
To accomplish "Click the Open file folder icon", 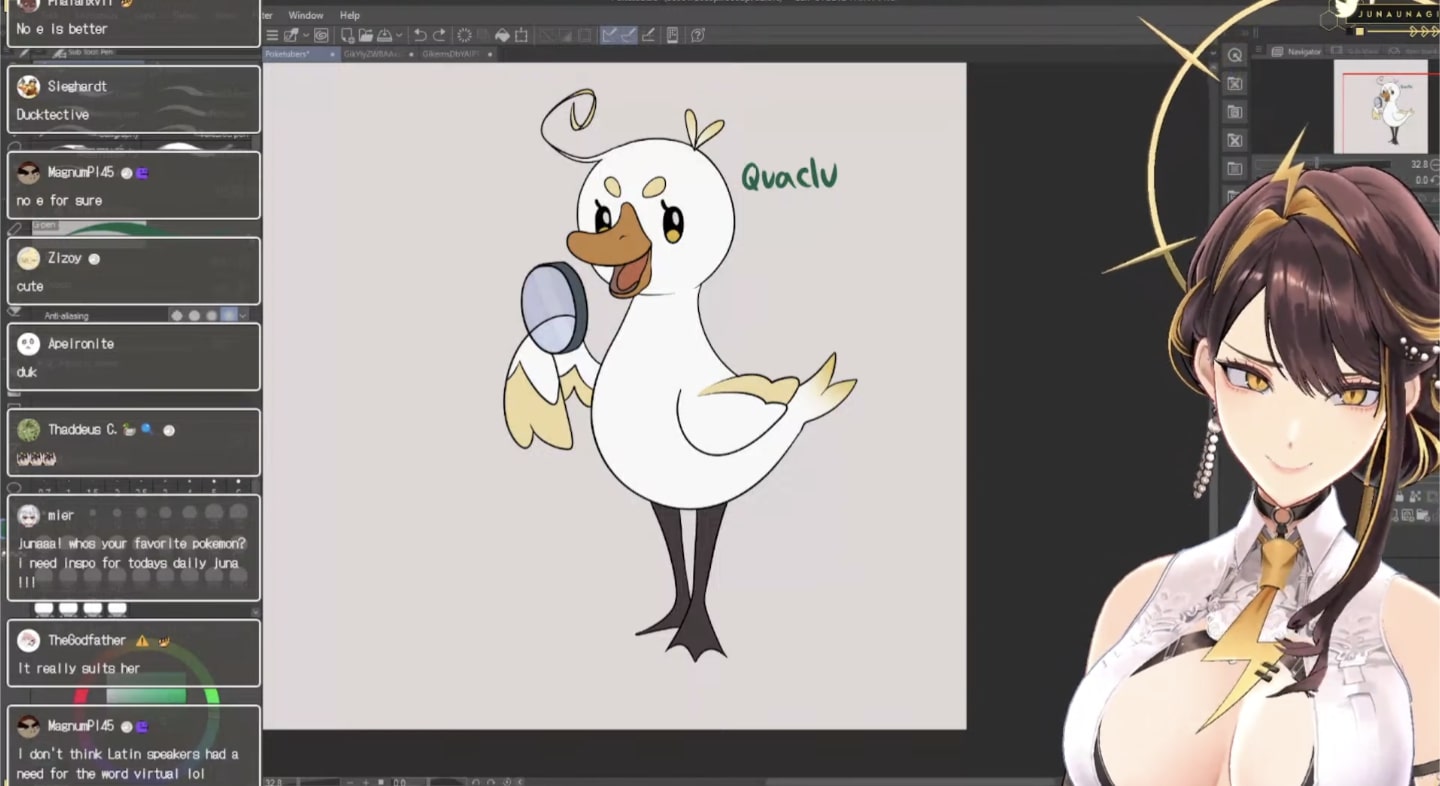I will click(366, 35).
